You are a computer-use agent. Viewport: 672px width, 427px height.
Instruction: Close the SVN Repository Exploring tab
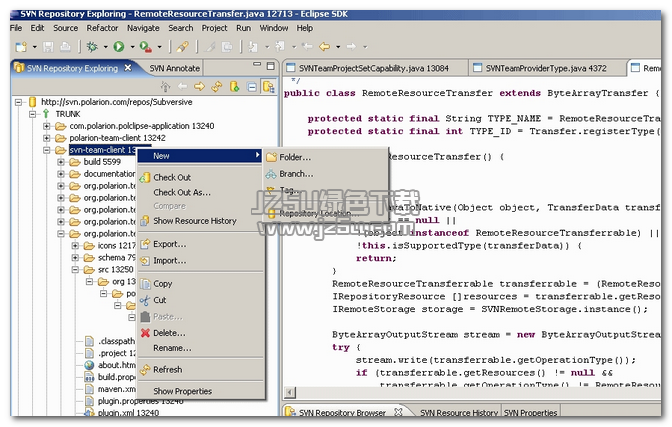128,68
